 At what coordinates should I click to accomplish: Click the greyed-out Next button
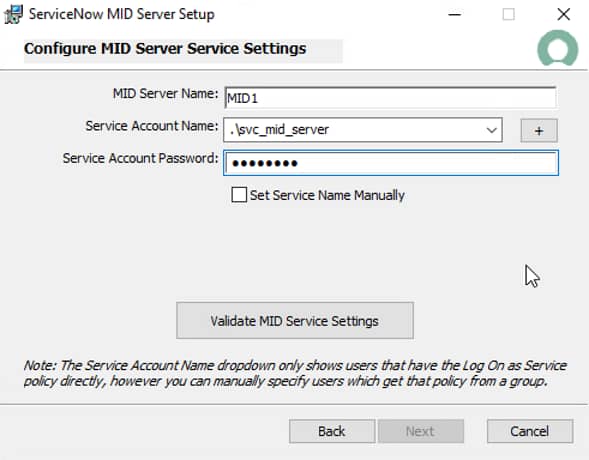point(421,431)
